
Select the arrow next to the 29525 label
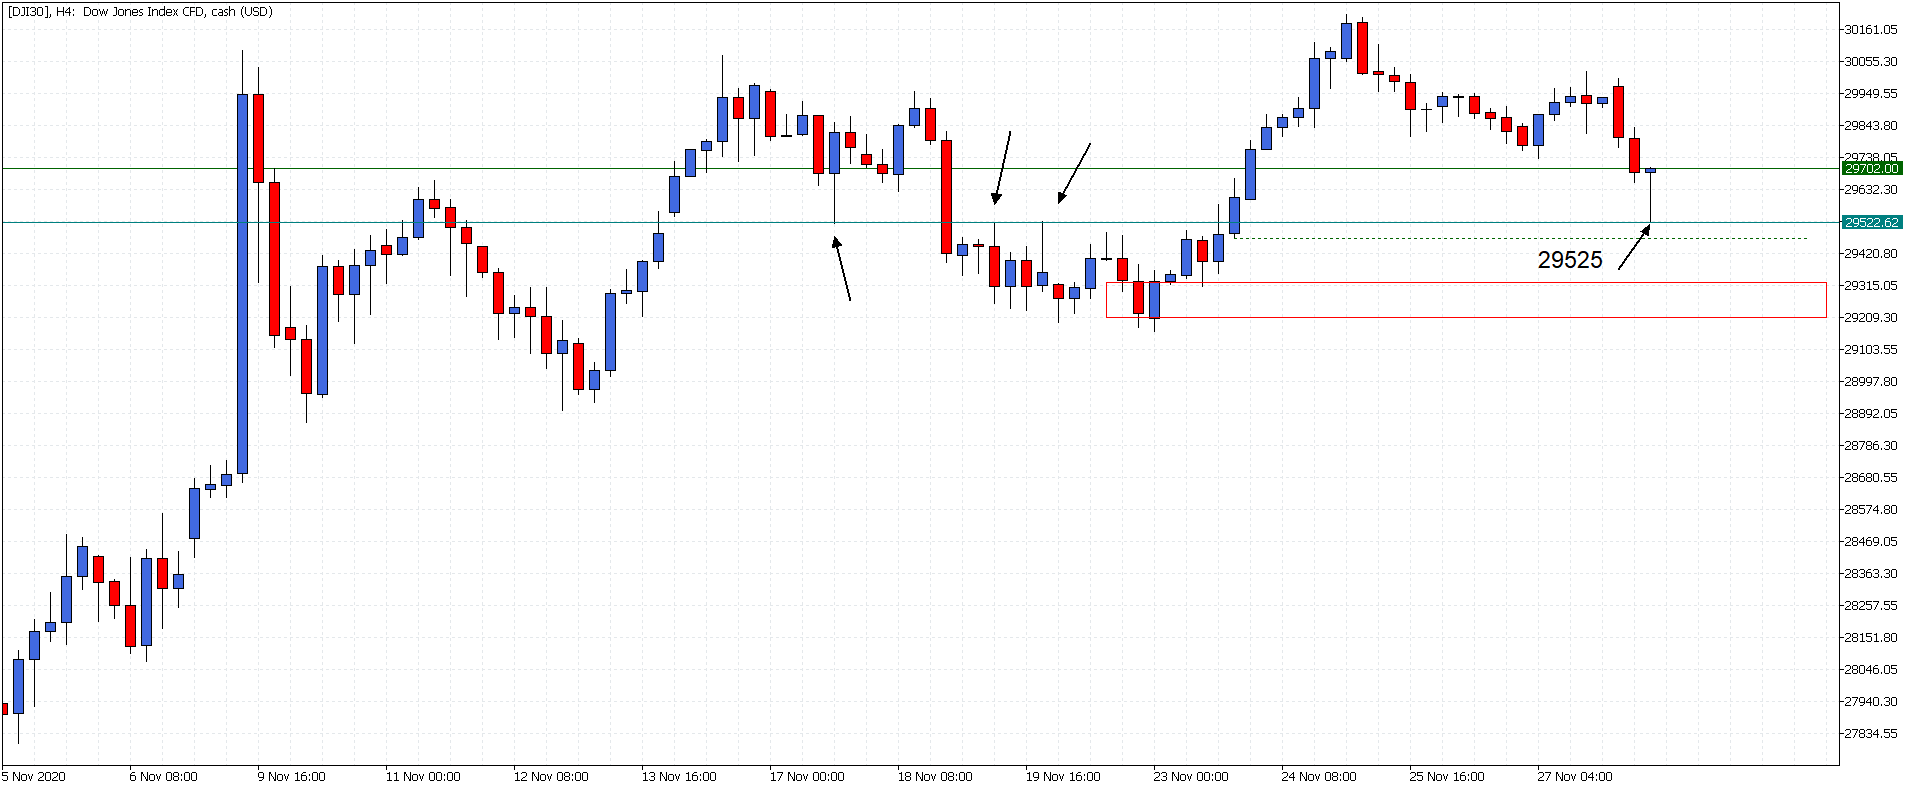point(1634,247)
